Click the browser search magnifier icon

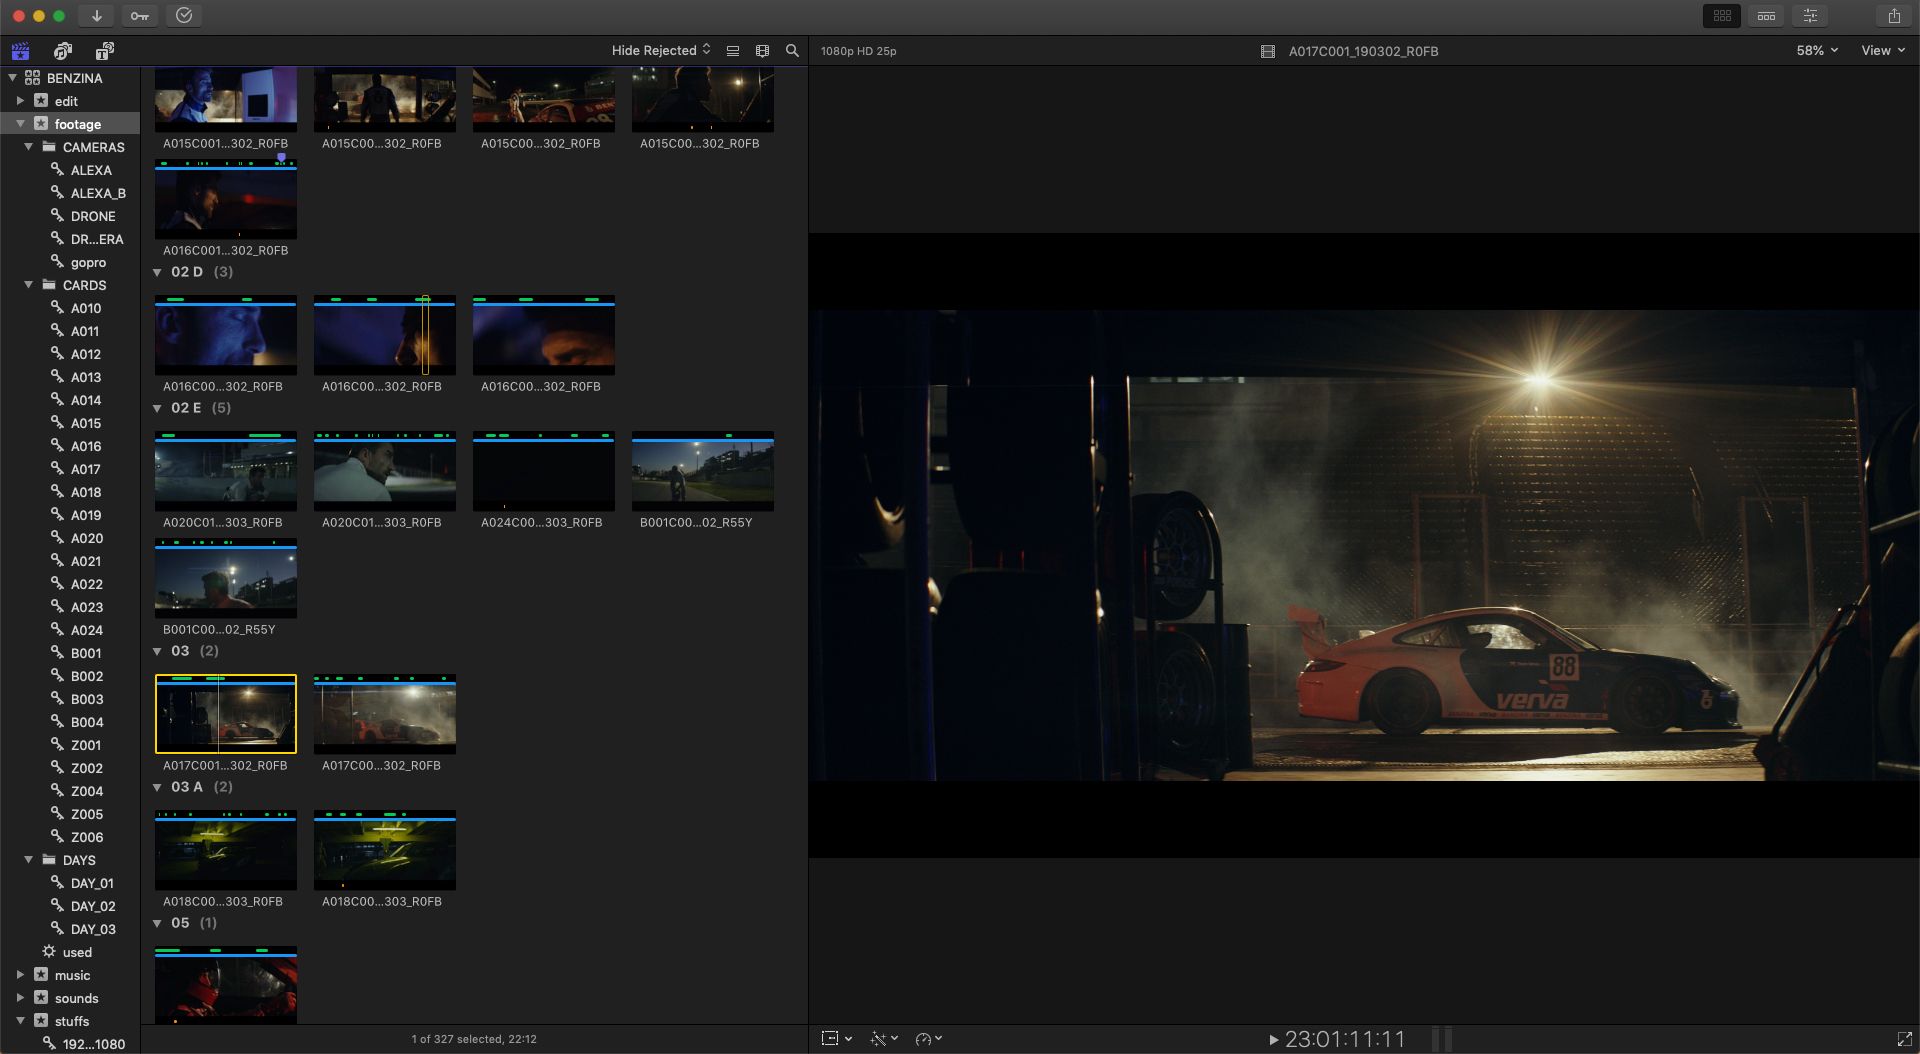[x=792, y=51]
